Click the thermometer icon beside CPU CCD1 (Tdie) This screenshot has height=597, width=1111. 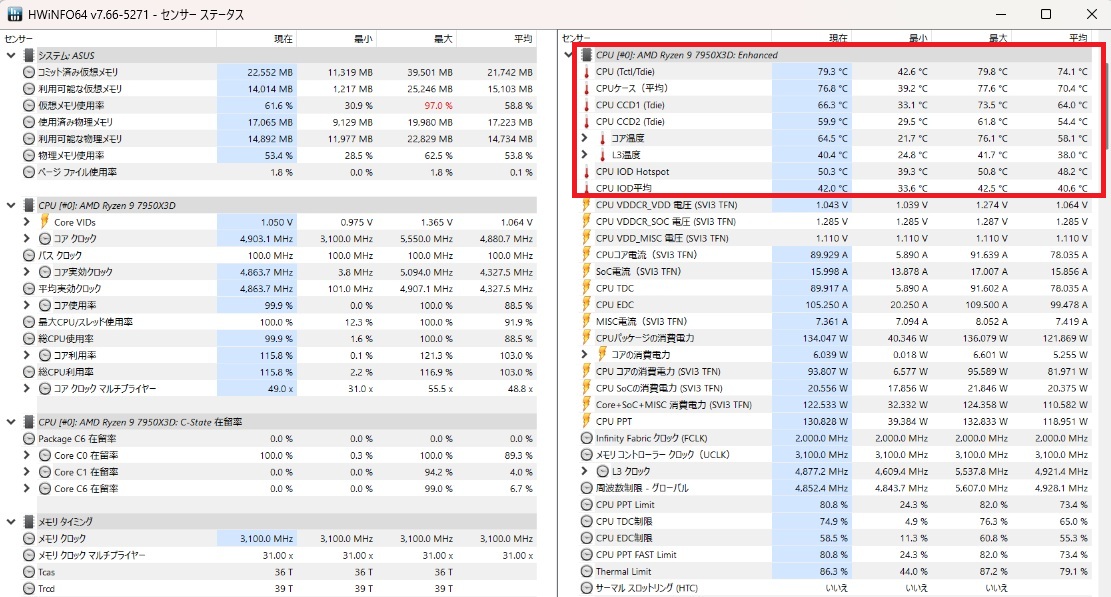coord(587,105)
